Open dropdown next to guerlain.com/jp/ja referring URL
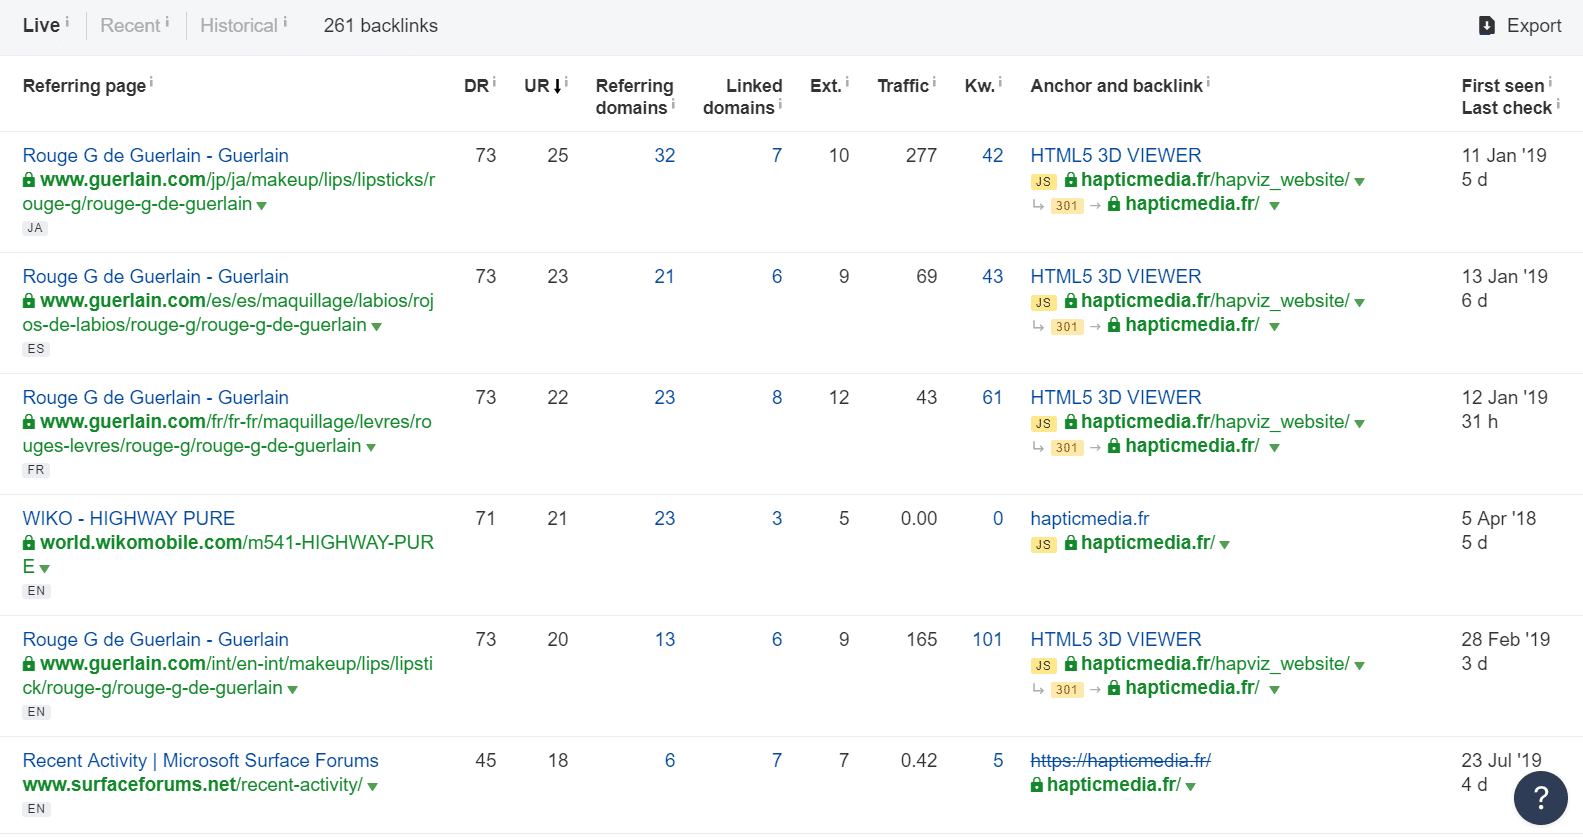This screenshot has height=837, width=1583. coord(262,206)
